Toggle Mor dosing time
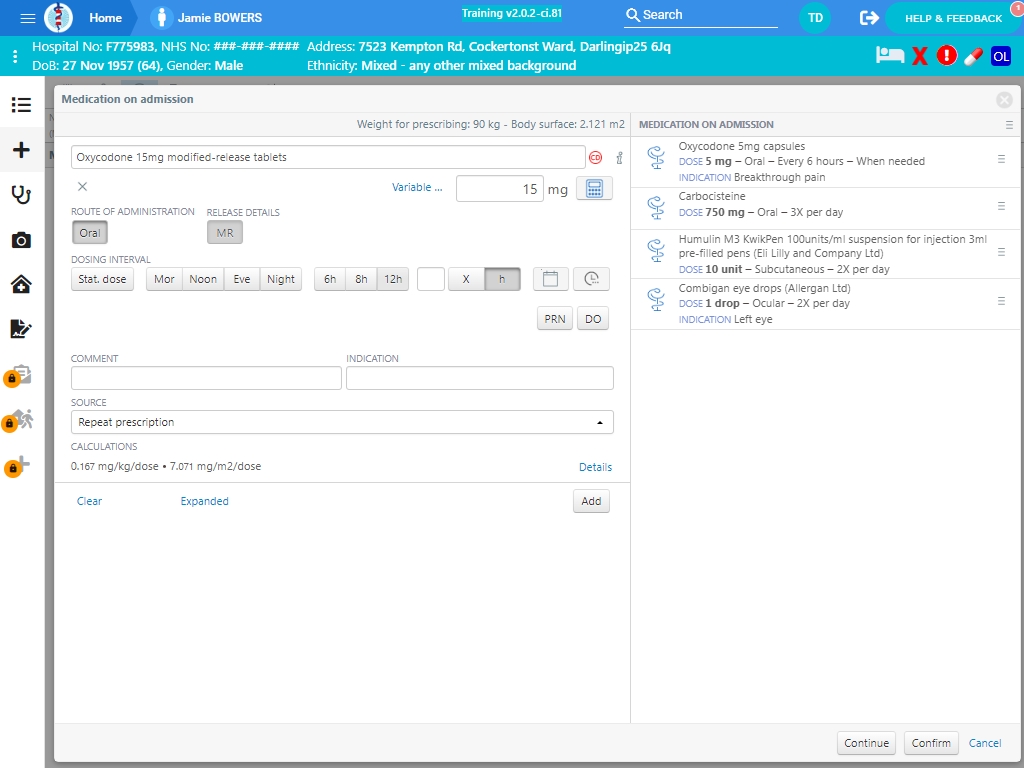The width and height of the screenshot is (1024, 768). (164, 279)
